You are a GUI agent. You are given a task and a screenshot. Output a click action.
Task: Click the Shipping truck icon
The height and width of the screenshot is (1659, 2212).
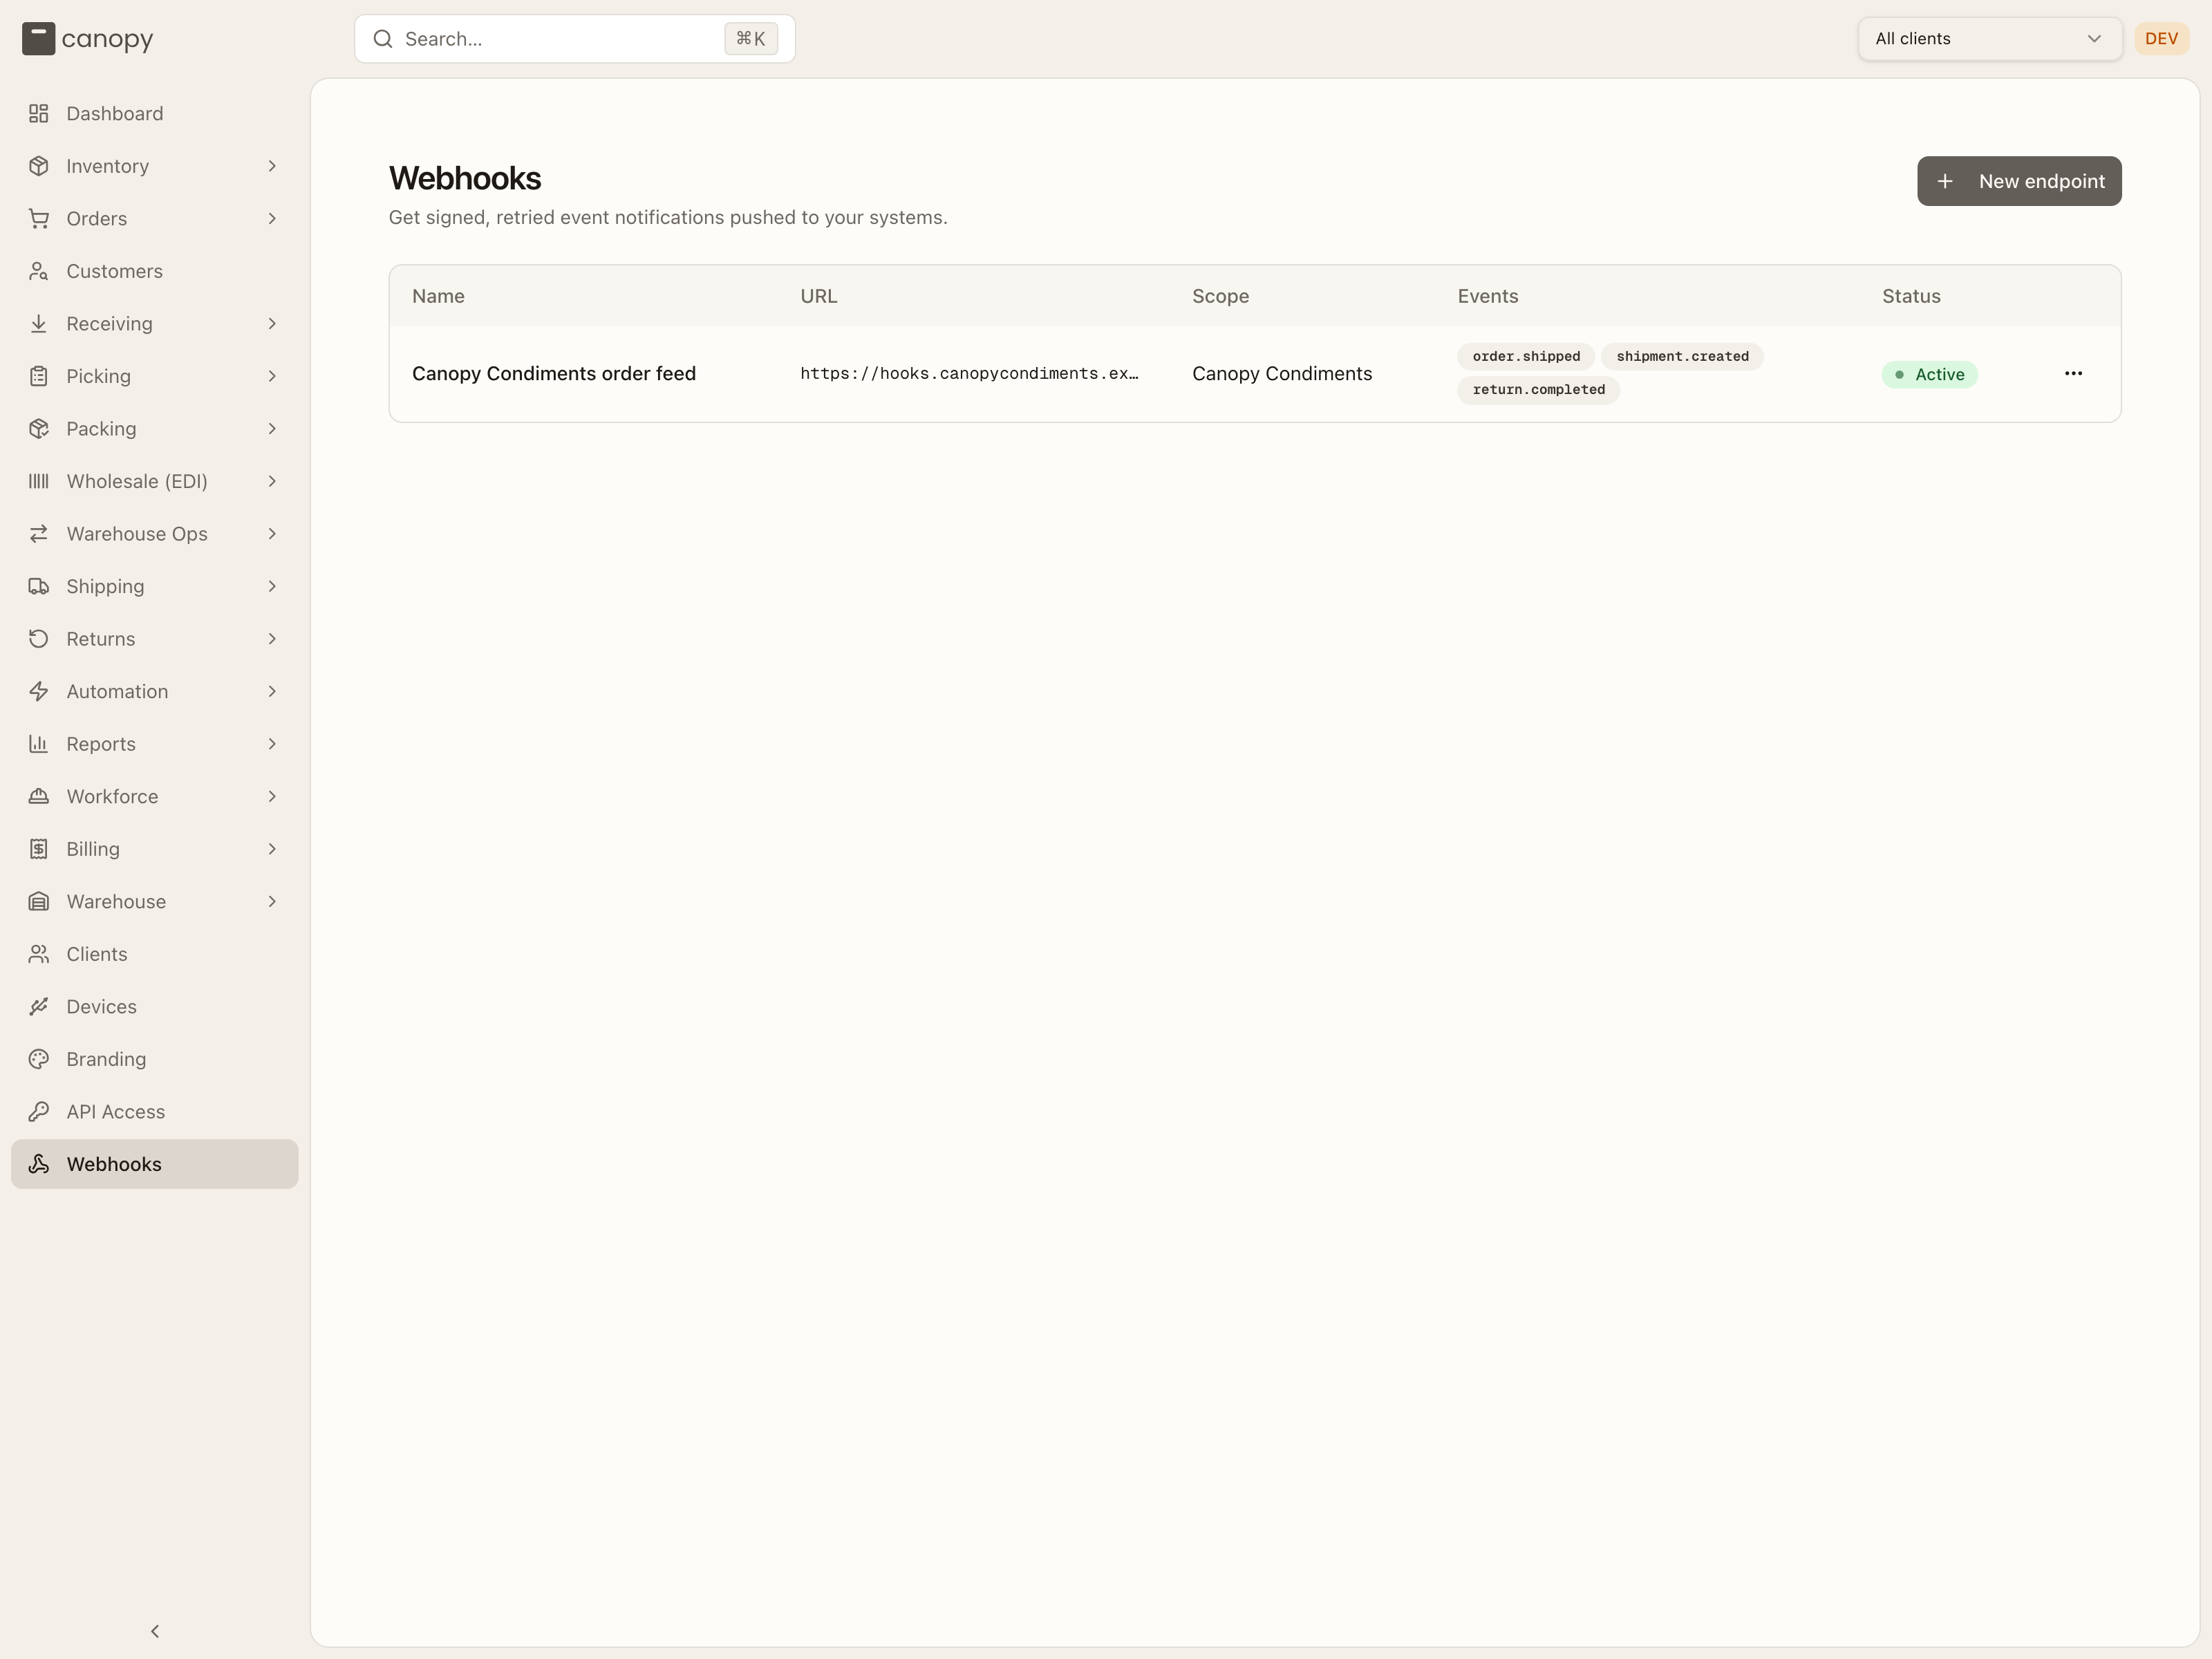tap(39, 586)
